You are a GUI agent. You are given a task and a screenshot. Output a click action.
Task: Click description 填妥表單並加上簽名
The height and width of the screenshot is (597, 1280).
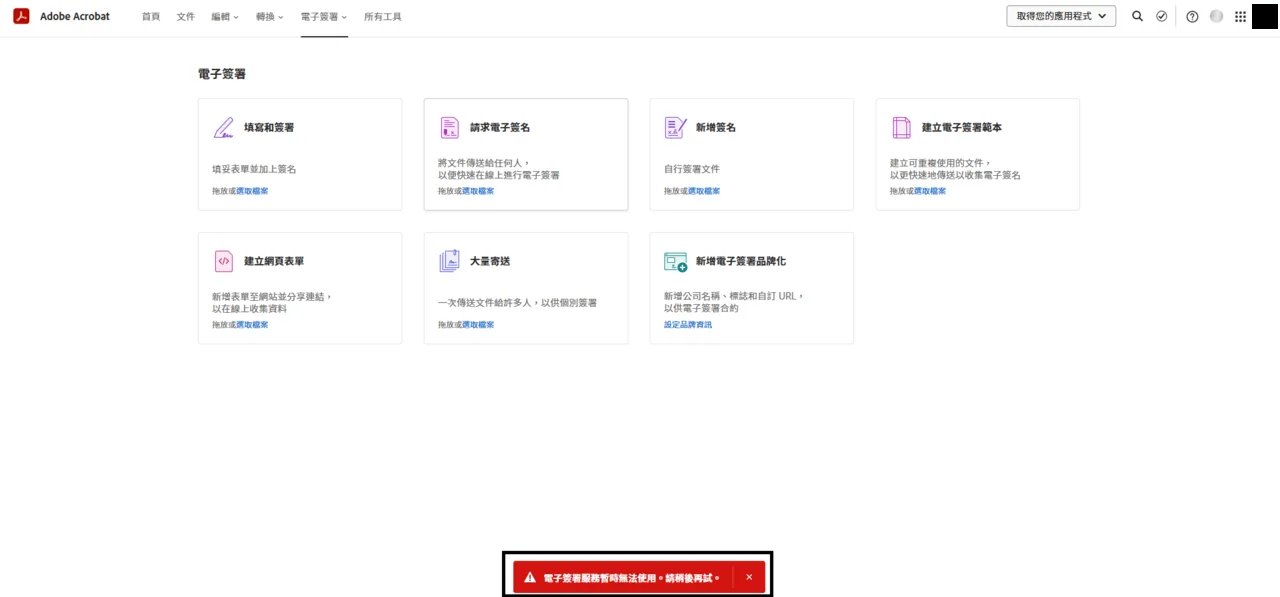(254, 169)
